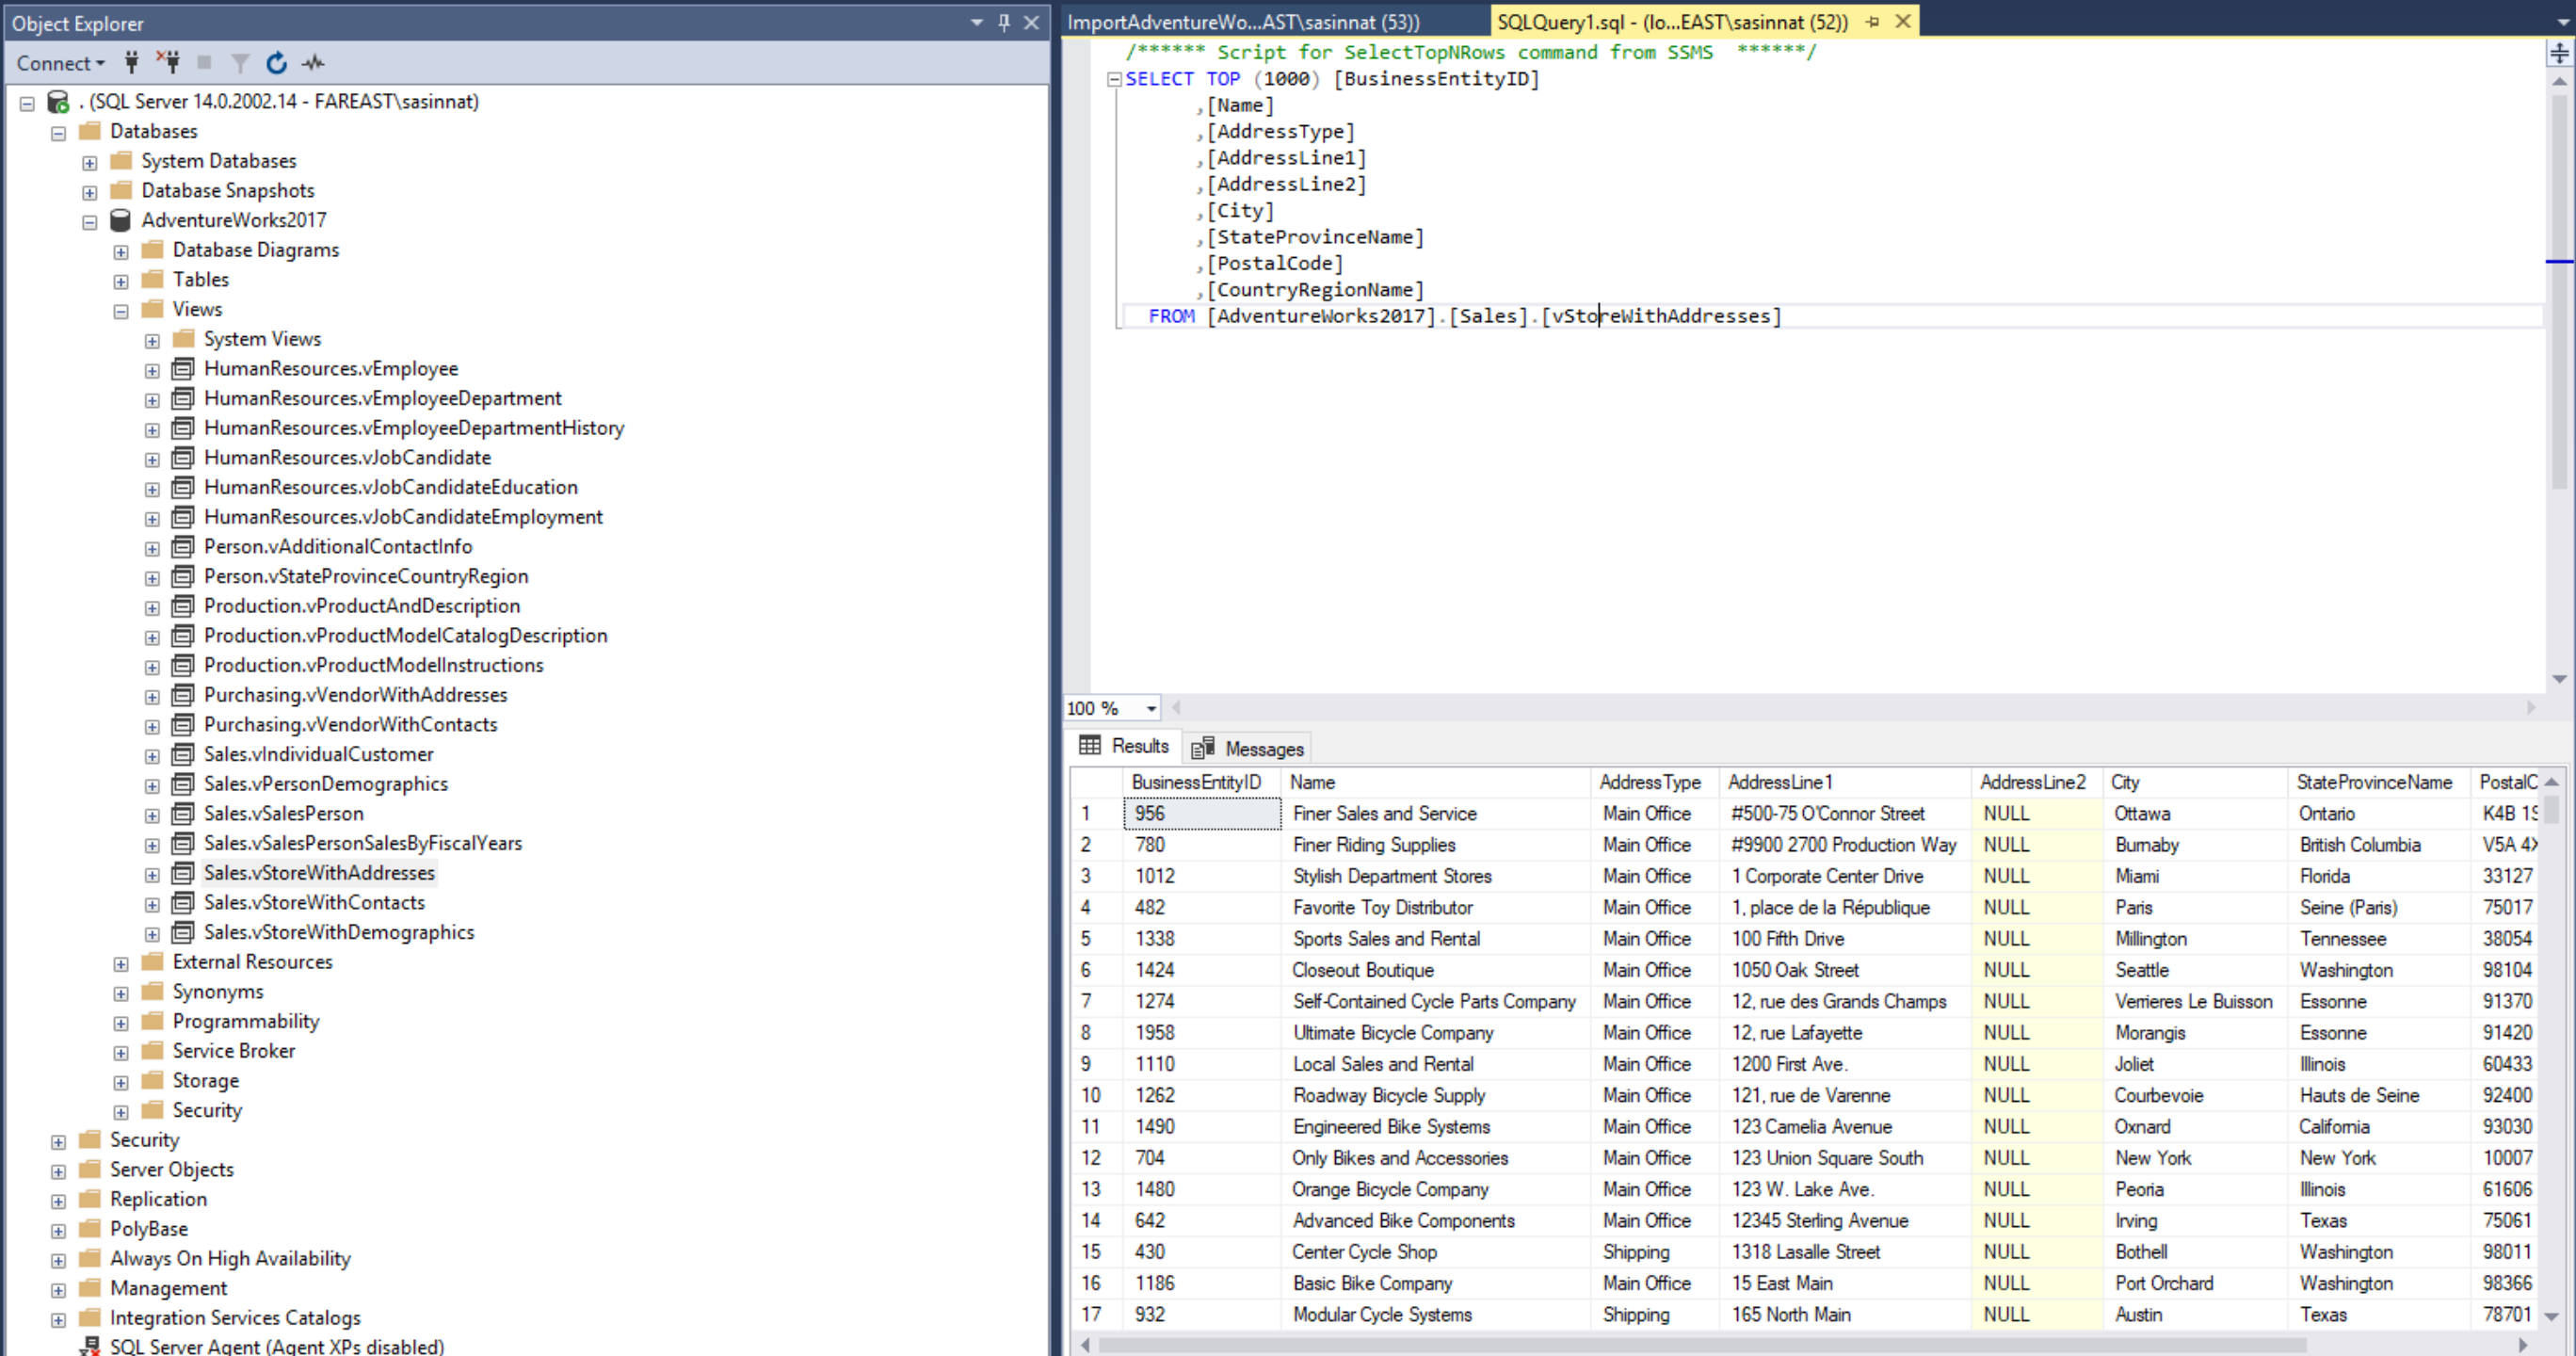Click the Sales.vStoreWithAddresses view icon
Image resolution: width=2576 pixels, height=1356 pixels.
(183, 873)
